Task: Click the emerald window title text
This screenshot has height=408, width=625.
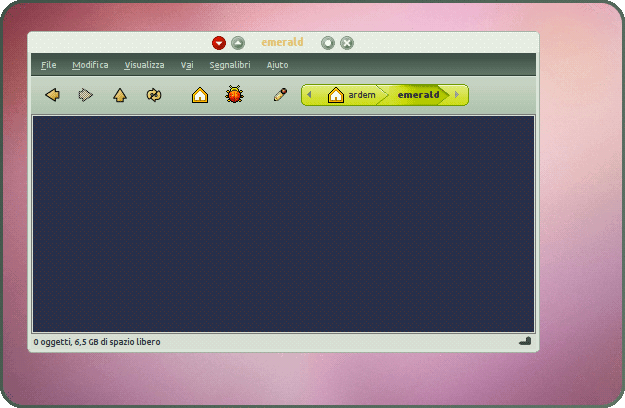Action: click(x=282, y=42)
